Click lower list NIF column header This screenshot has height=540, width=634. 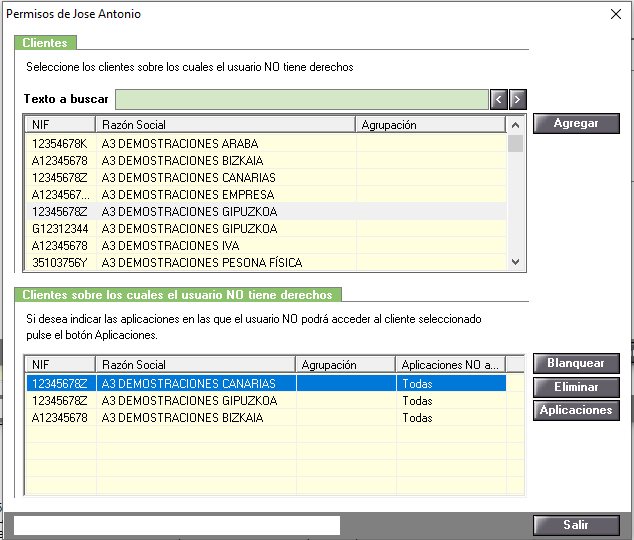[x=61, y=365]
